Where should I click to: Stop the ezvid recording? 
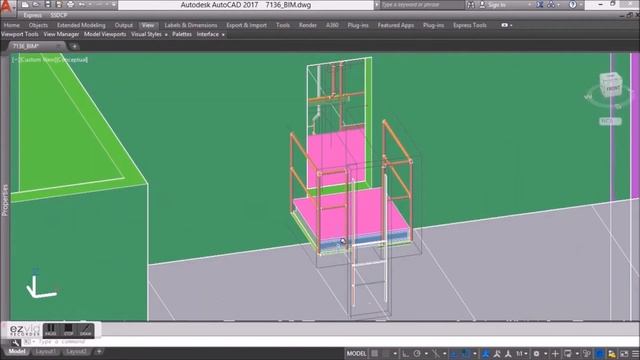click(68, 330)
